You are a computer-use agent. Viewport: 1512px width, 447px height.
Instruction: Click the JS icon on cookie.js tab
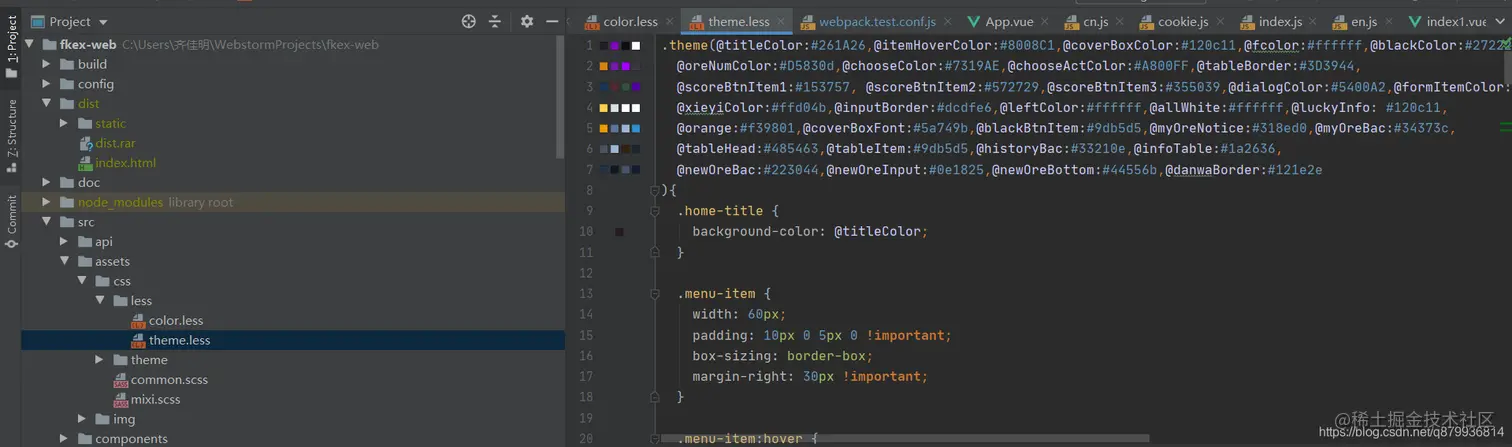(x=1146, y=21)
